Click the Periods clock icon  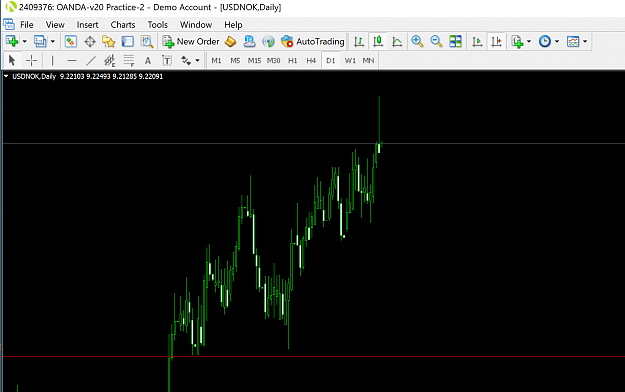pyautogui.click(x=545, y=41)
